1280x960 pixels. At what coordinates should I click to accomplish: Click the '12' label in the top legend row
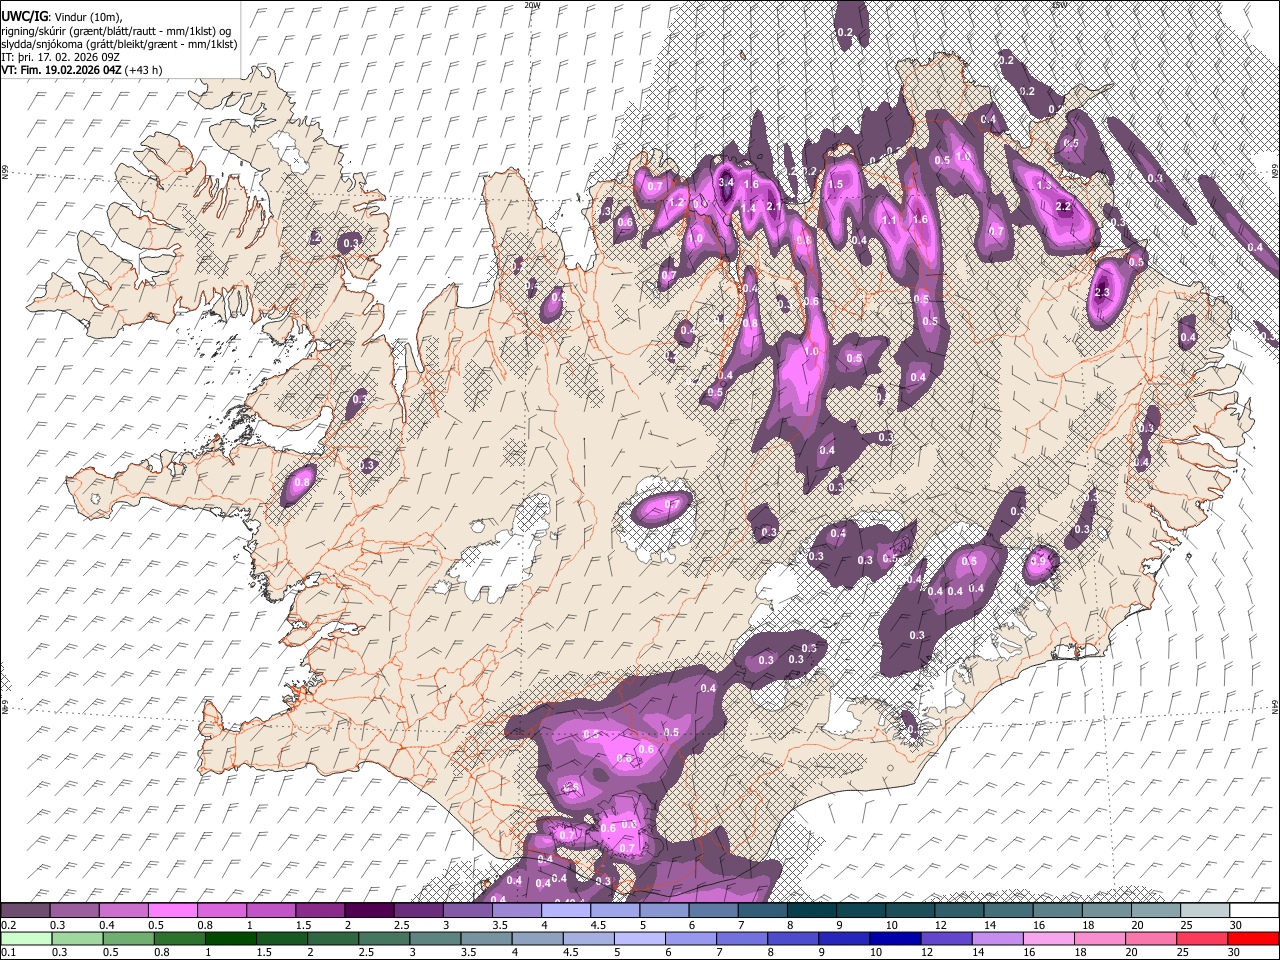click(940, 925)
